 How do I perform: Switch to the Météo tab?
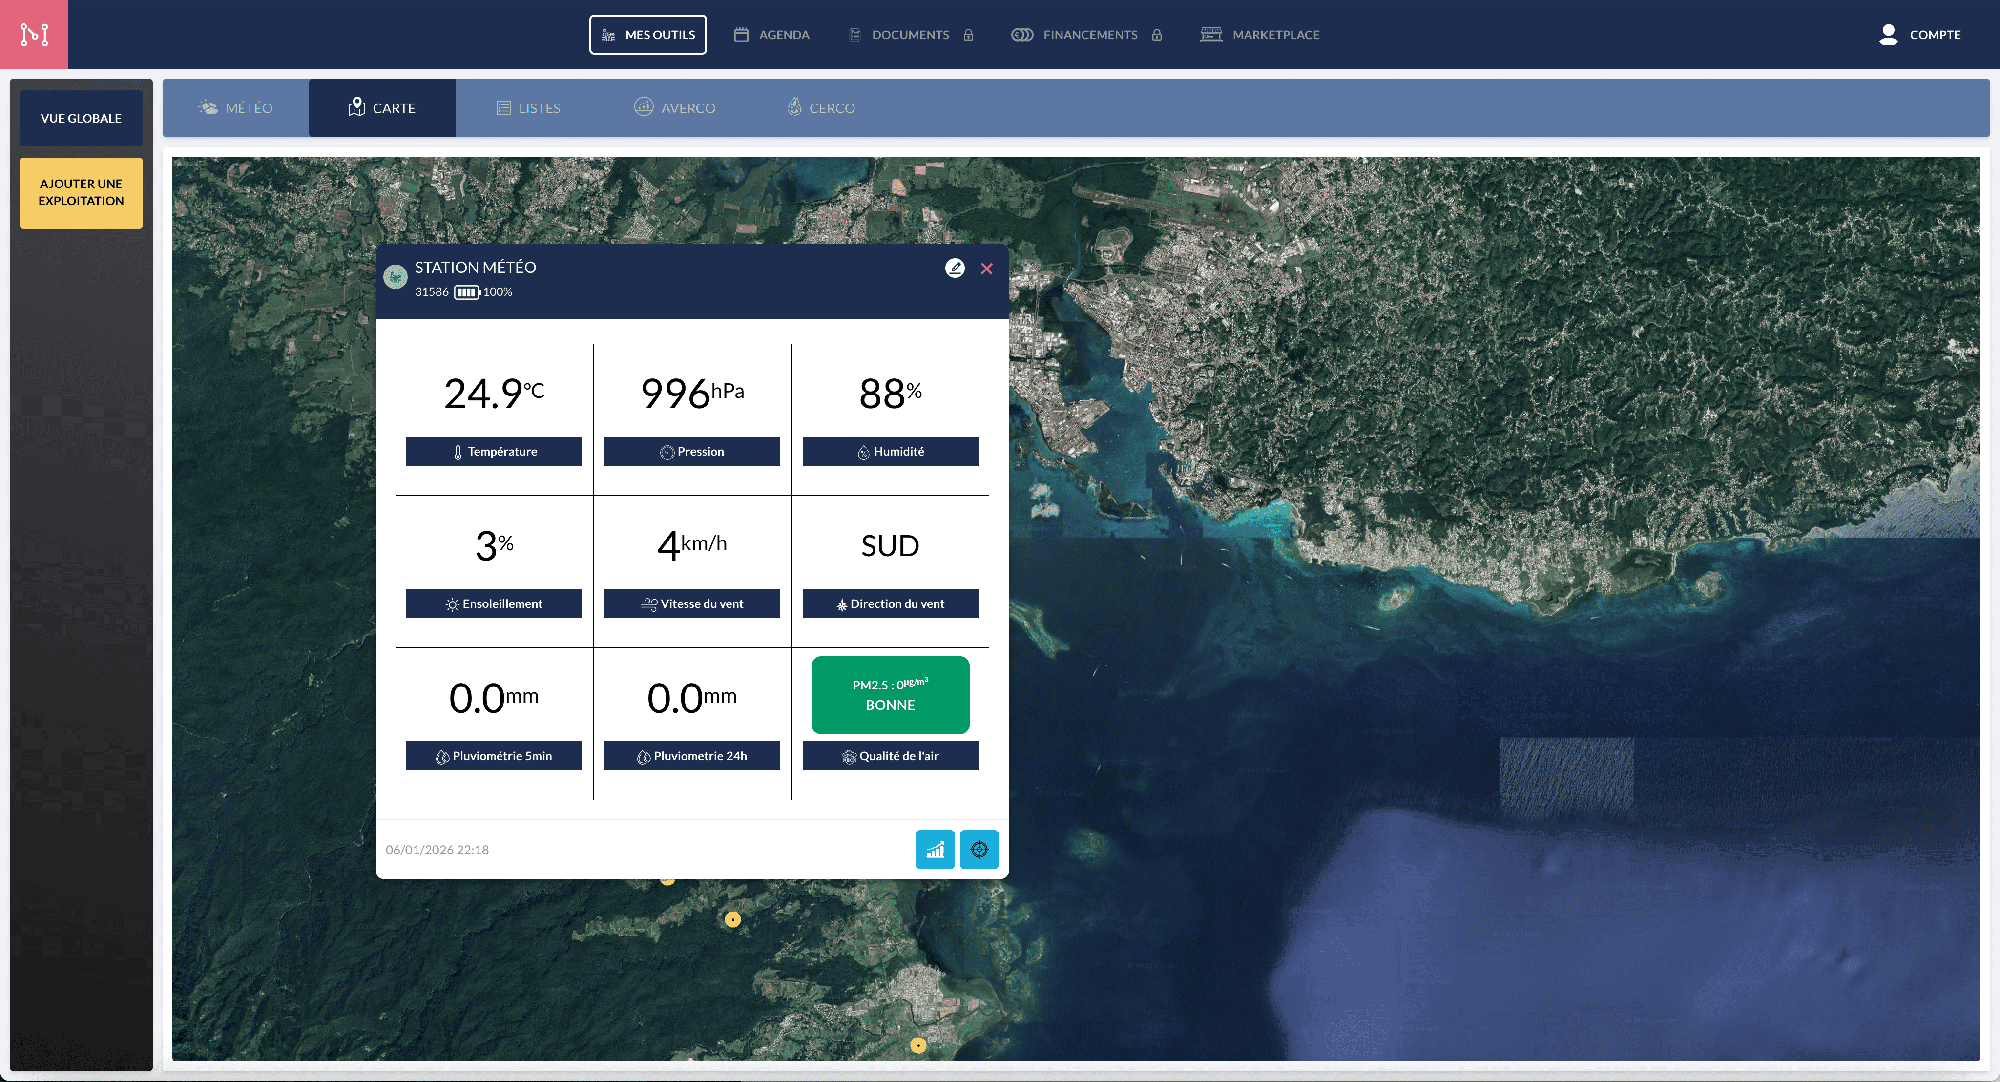coord(236,108)
